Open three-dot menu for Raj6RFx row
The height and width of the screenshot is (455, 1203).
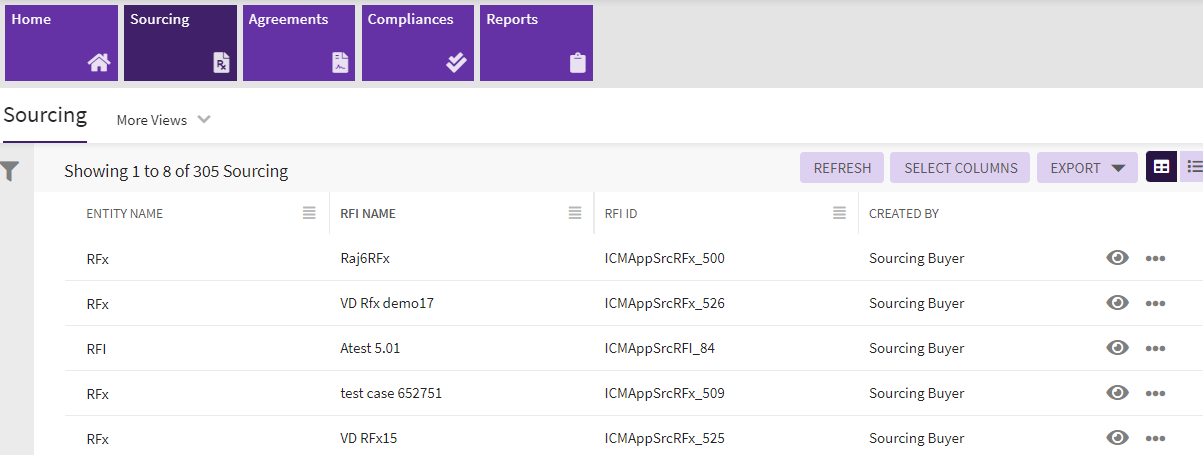1155,258
